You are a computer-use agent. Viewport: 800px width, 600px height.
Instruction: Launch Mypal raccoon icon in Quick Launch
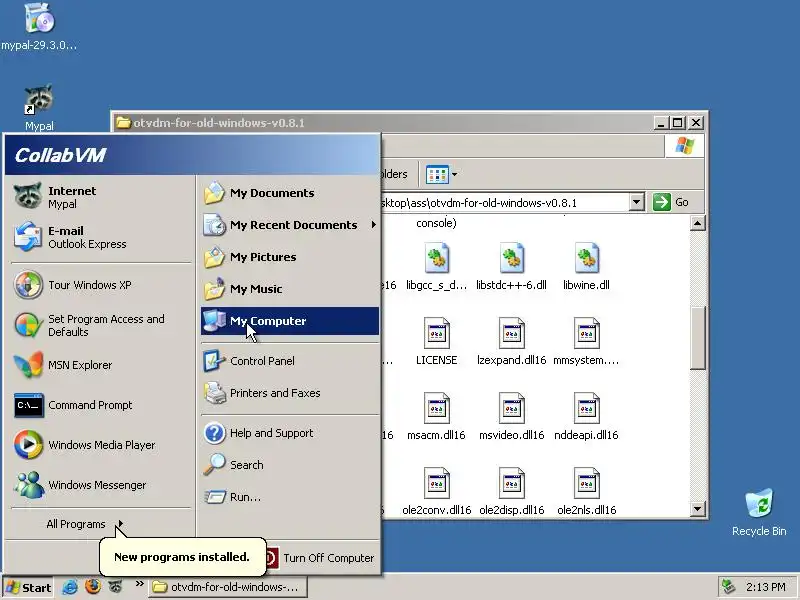[x=116, y=587]
